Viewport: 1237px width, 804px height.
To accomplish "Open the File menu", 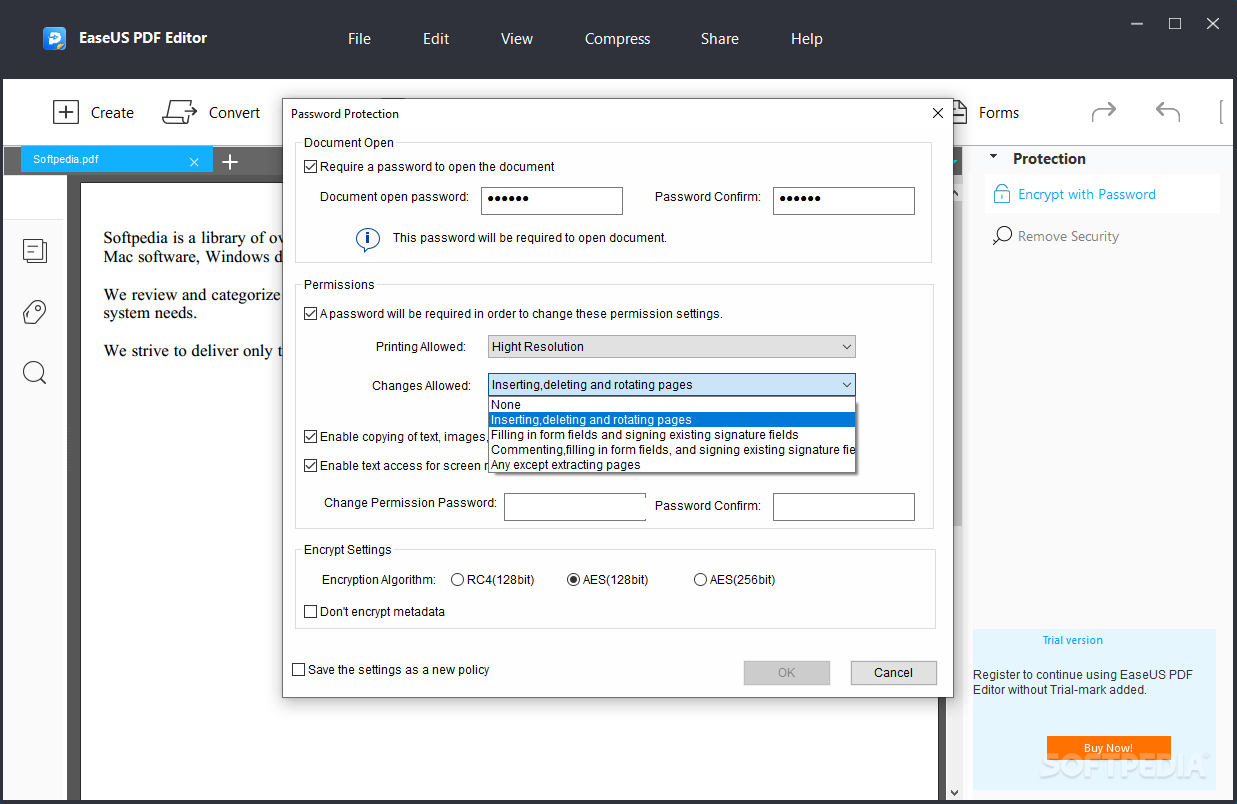I will pyautogui.click(x=359, y=39).
